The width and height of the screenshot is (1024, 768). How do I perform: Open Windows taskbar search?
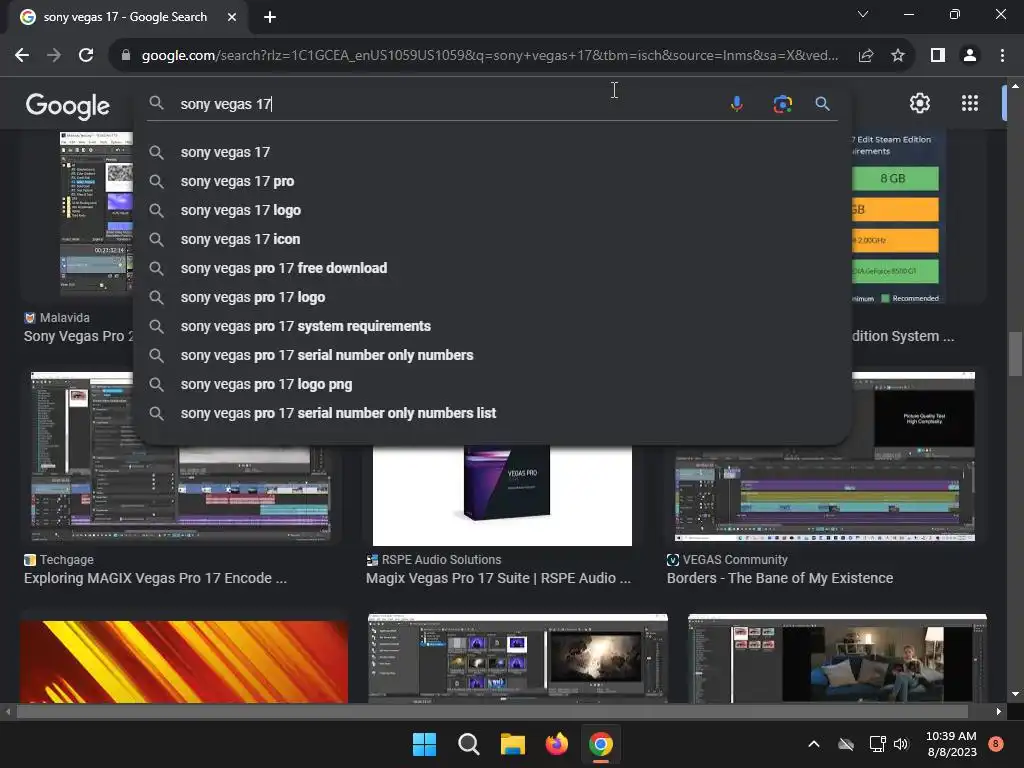click(468, 744)
